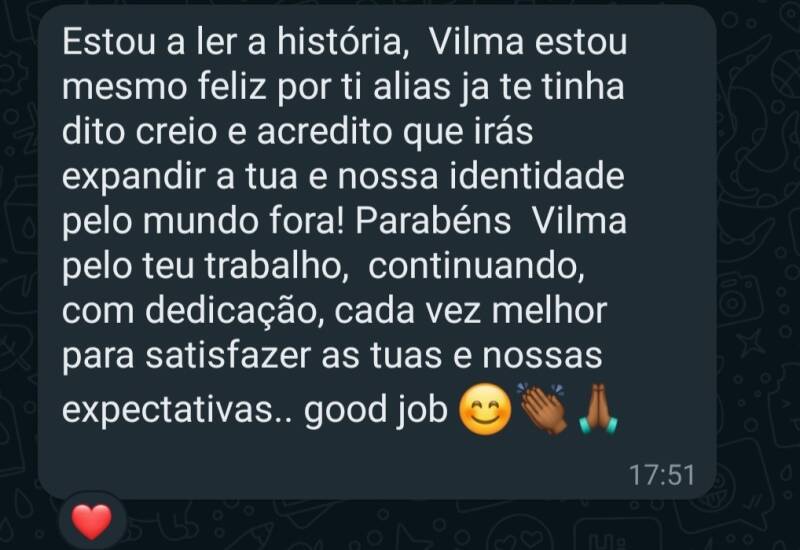The image size is (800, 550).
Task: Click the word "continuando,"
Action: [x=476, y=266]
